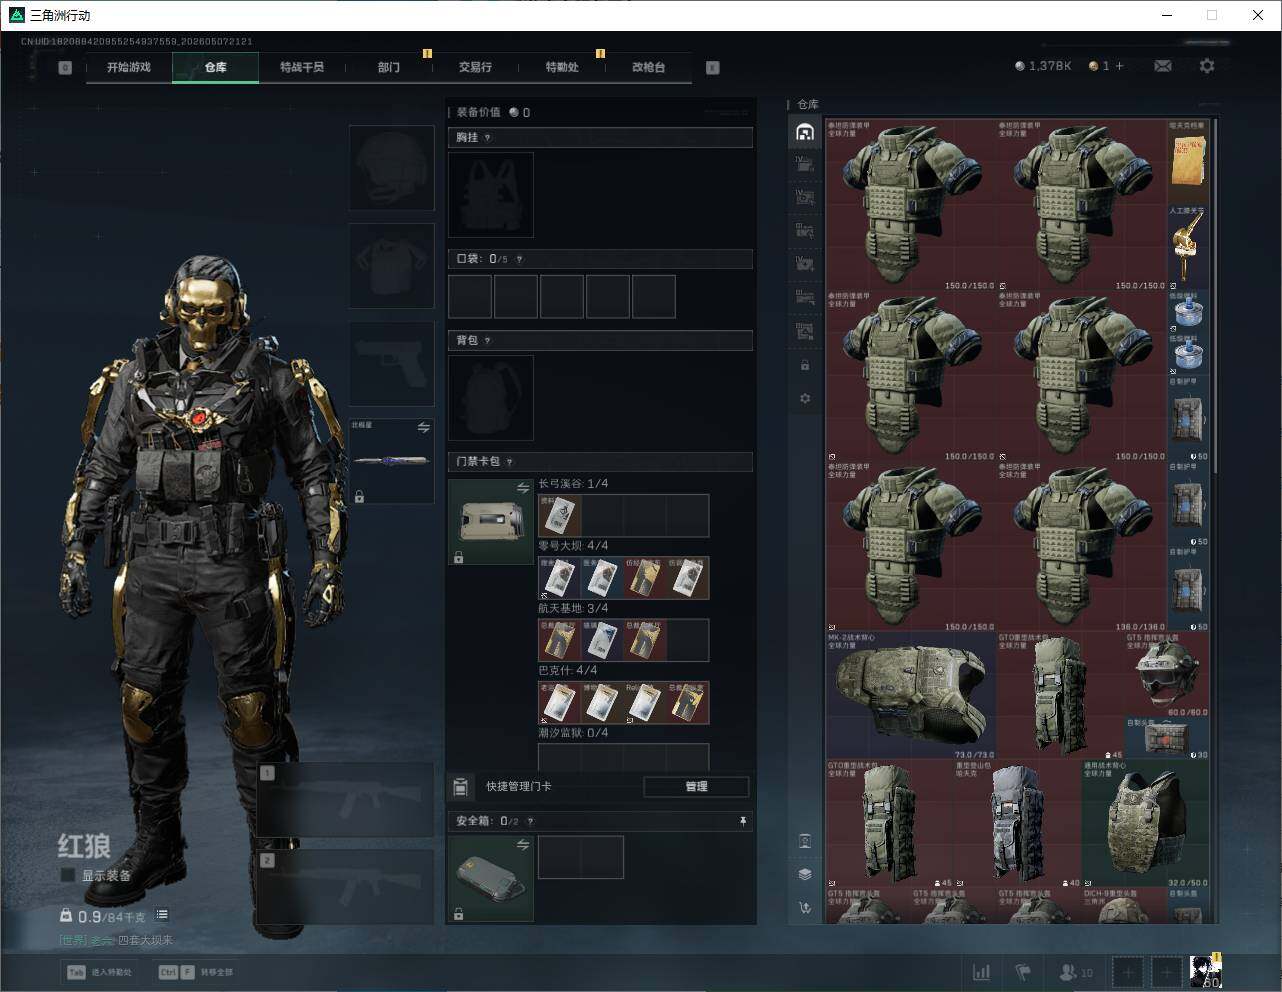Select the empty backpack slot
Viewport: 1282px width, 992px height.
pos(491,398)
